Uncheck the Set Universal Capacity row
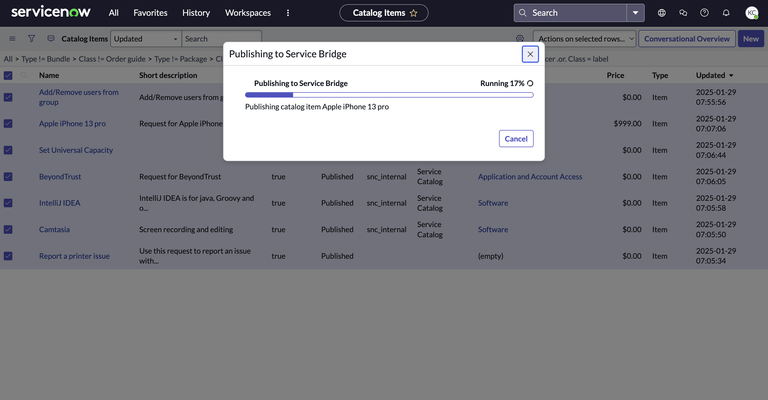The image size is (768, 400). [x=8, y=150]
